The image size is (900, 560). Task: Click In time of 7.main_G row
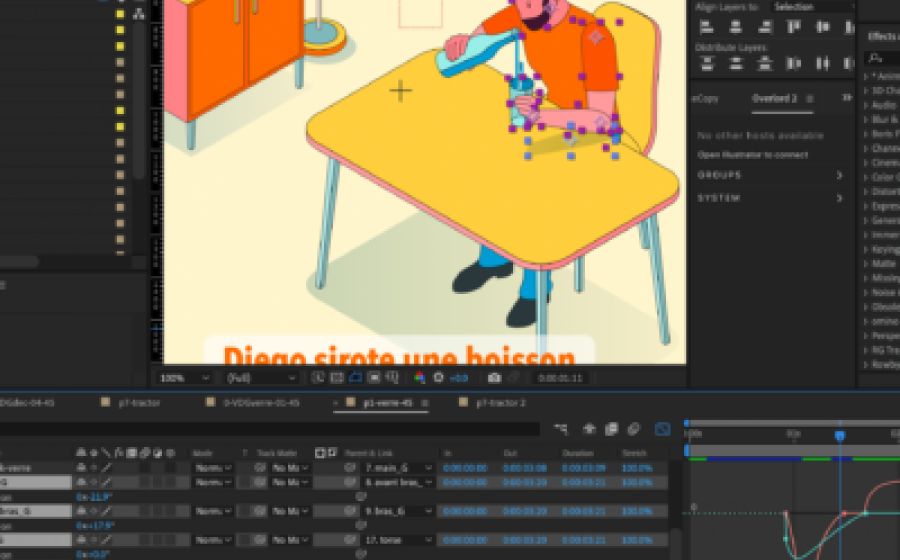point(465,468)
